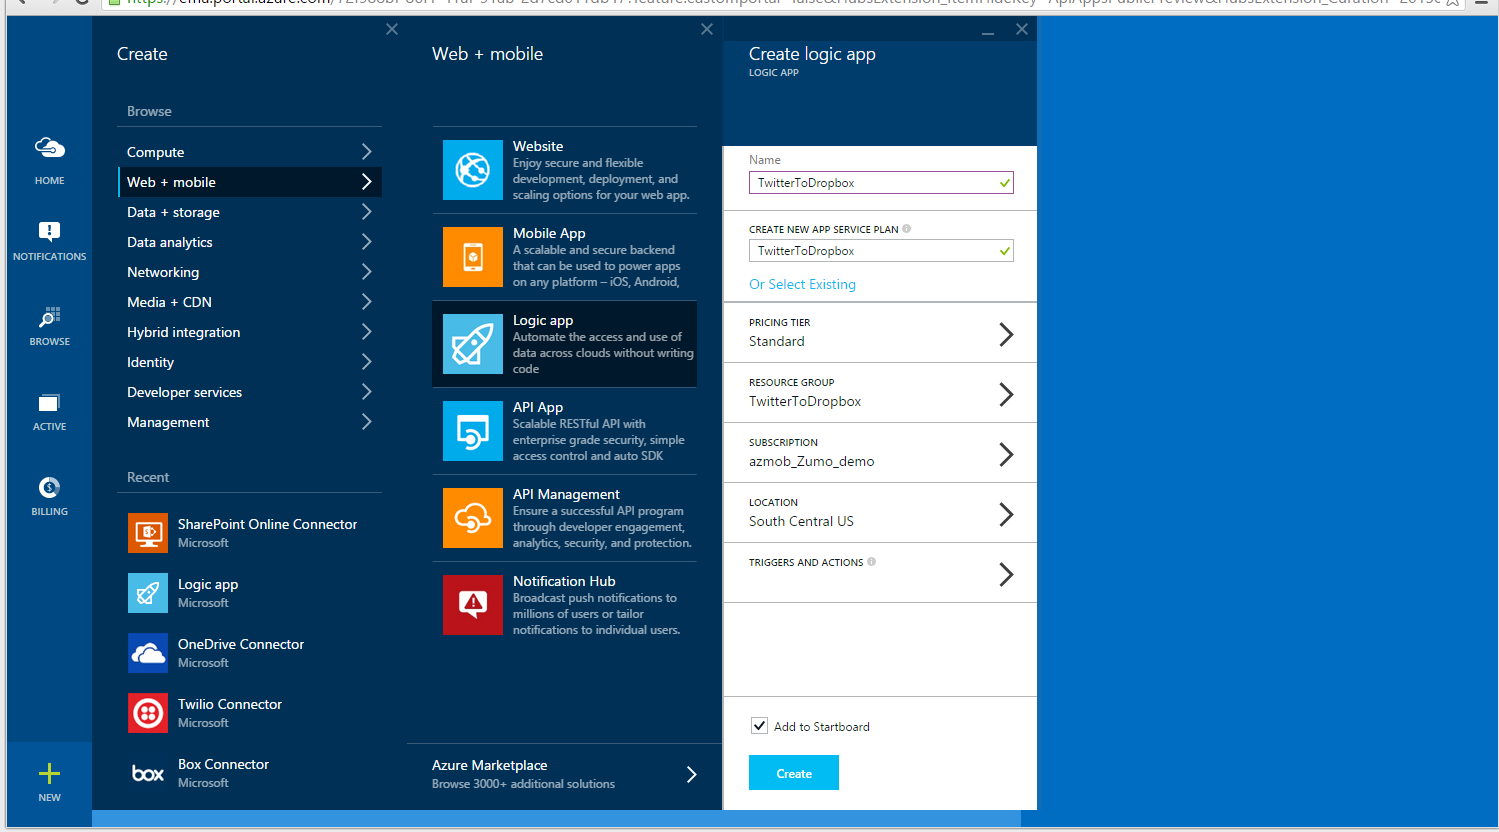Click the API Management title text
The image size is (1499, 832).
coord(566,494)
